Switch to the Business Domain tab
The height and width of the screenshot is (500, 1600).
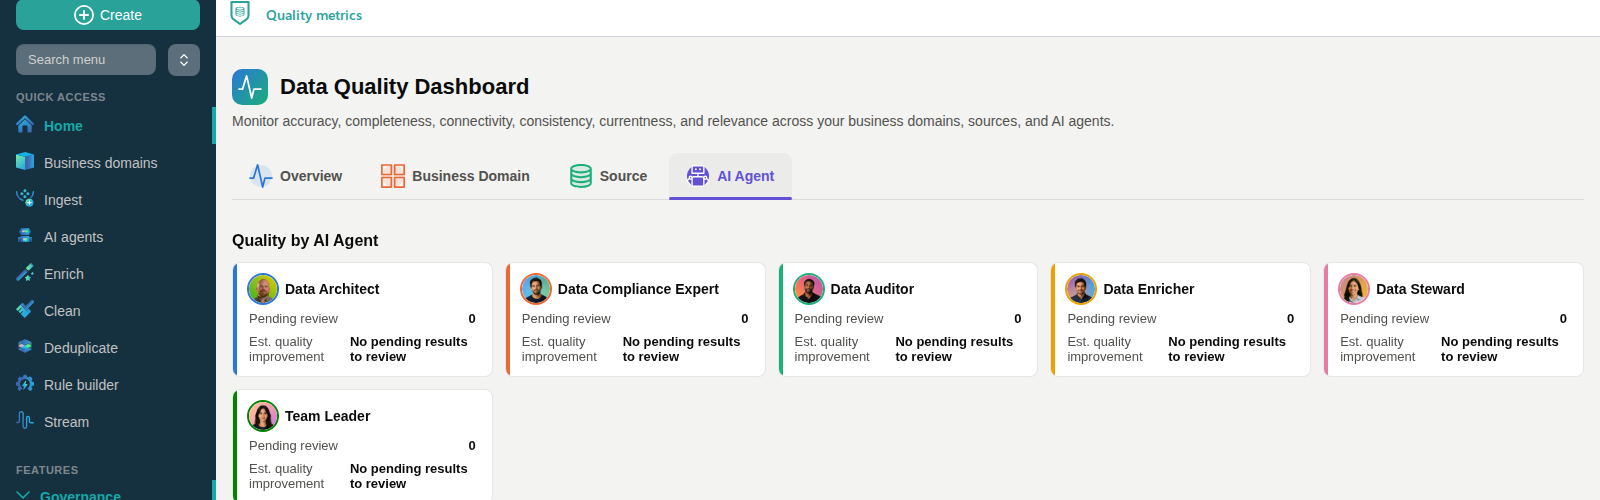(x=455, y=176)
